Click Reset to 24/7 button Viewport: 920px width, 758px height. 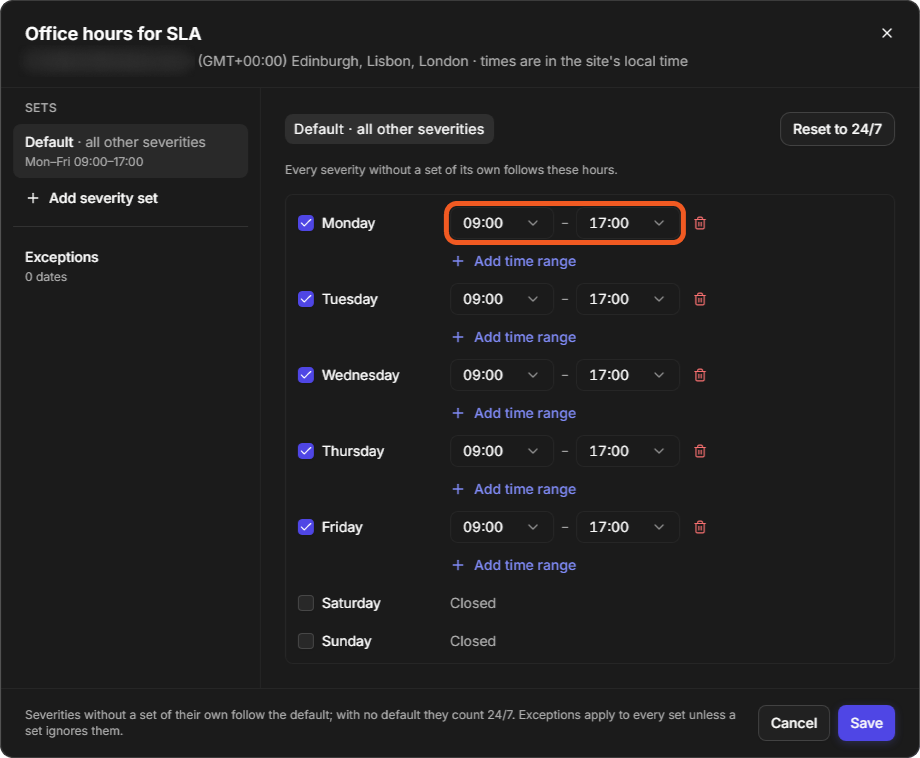837,129
